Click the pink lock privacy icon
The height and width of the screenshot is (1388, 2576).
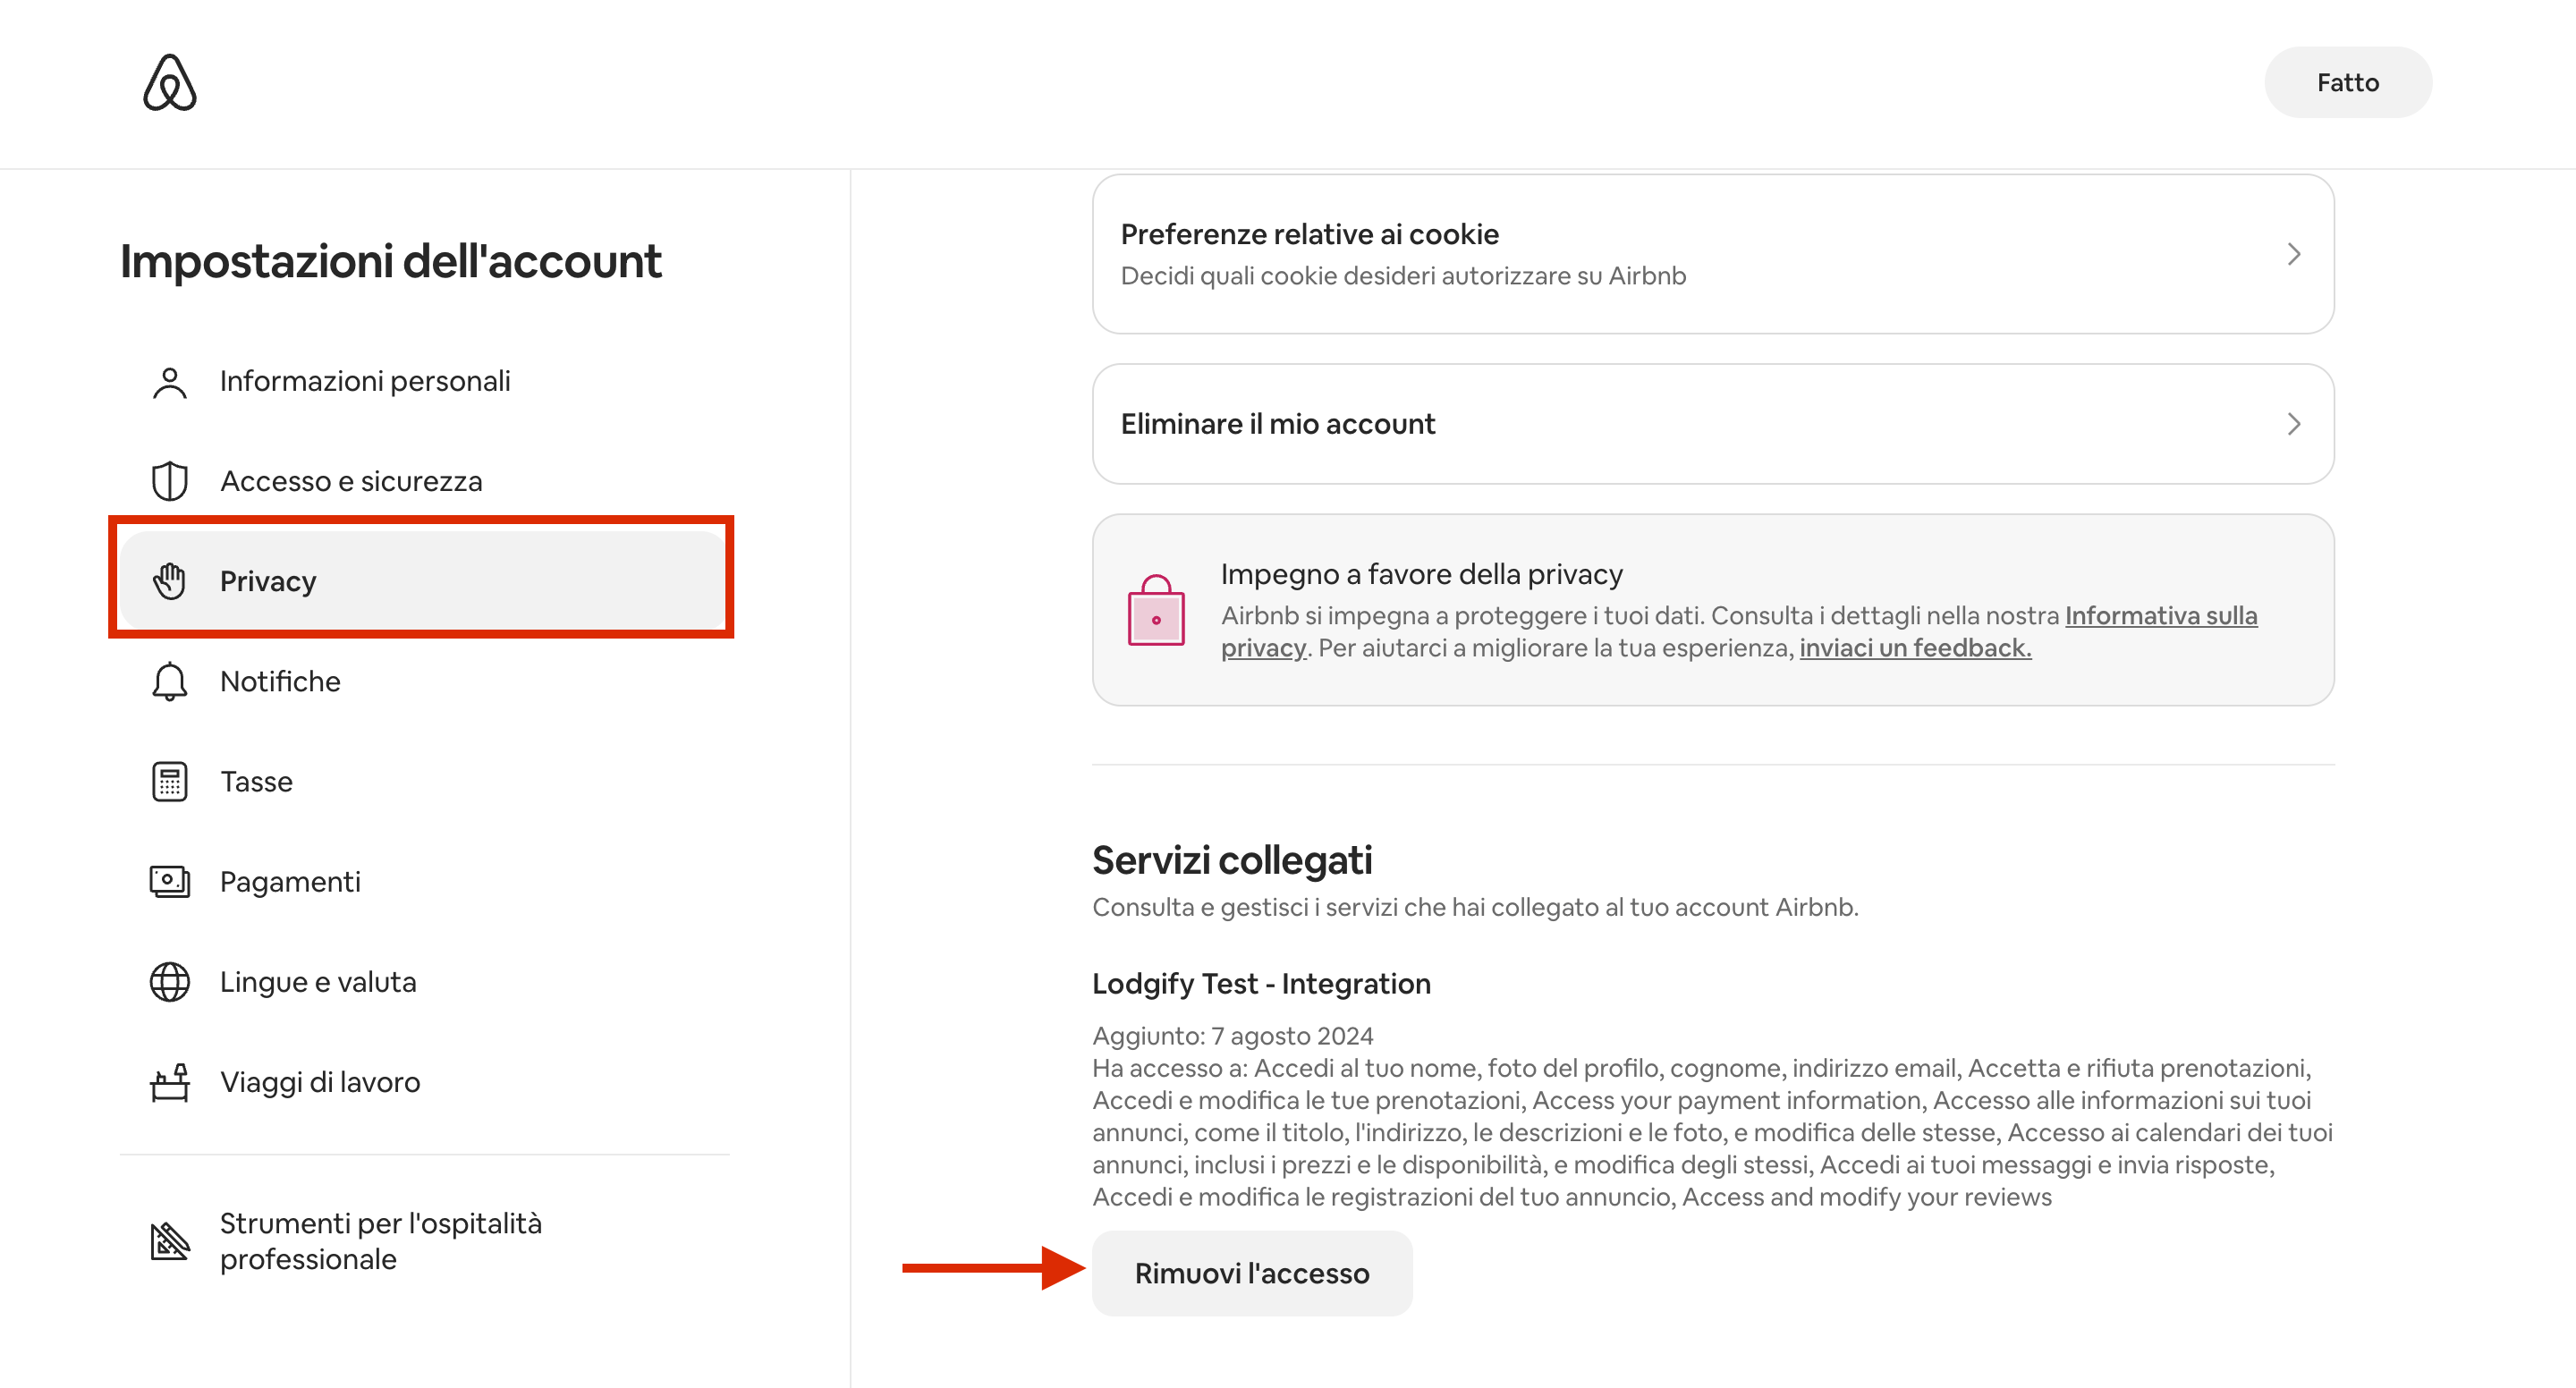pyautogui.click(x=1156, y=610)
